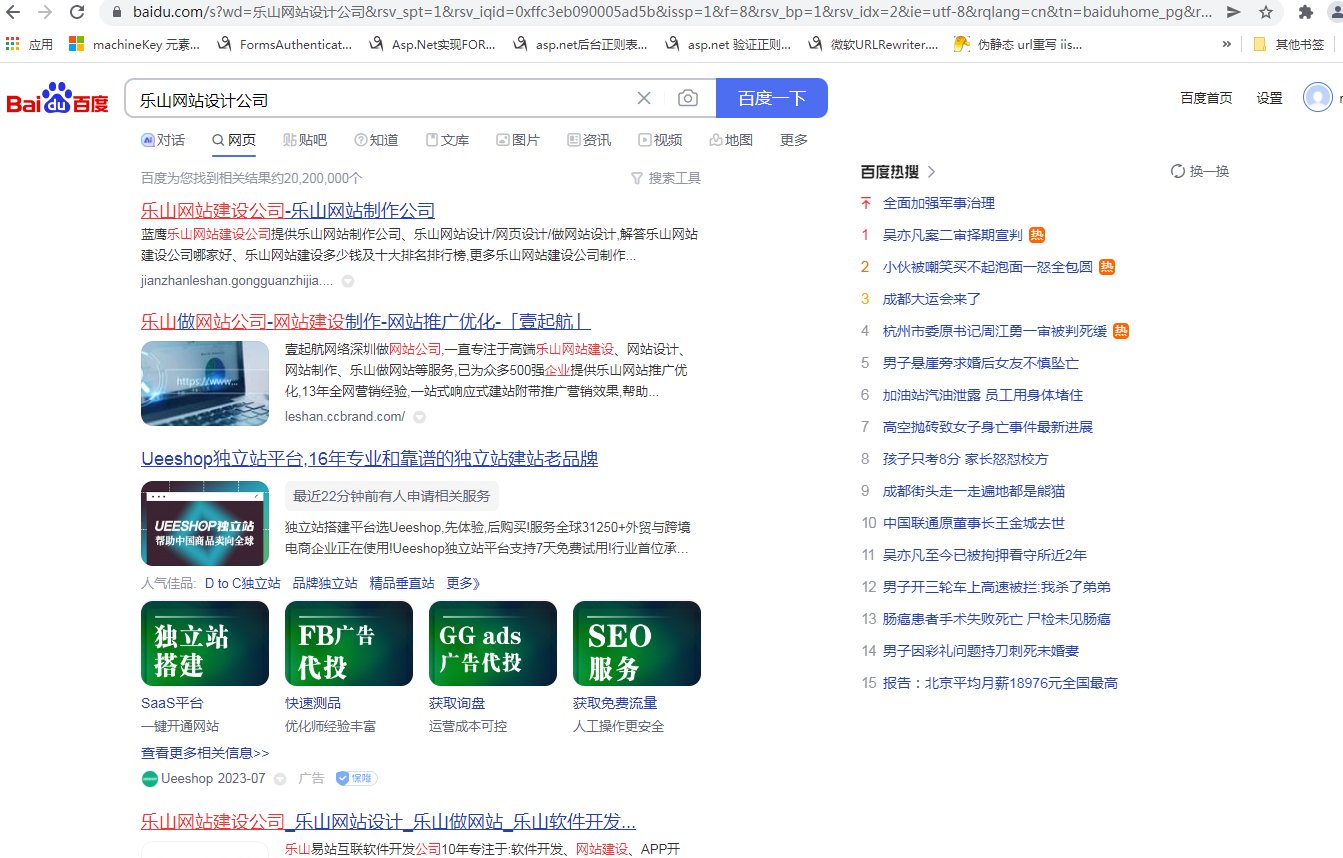Open result 乐山网站建设公司_乐山网站设计_乐山做网站
This screenshot has height=858, width=1343.
388,822
